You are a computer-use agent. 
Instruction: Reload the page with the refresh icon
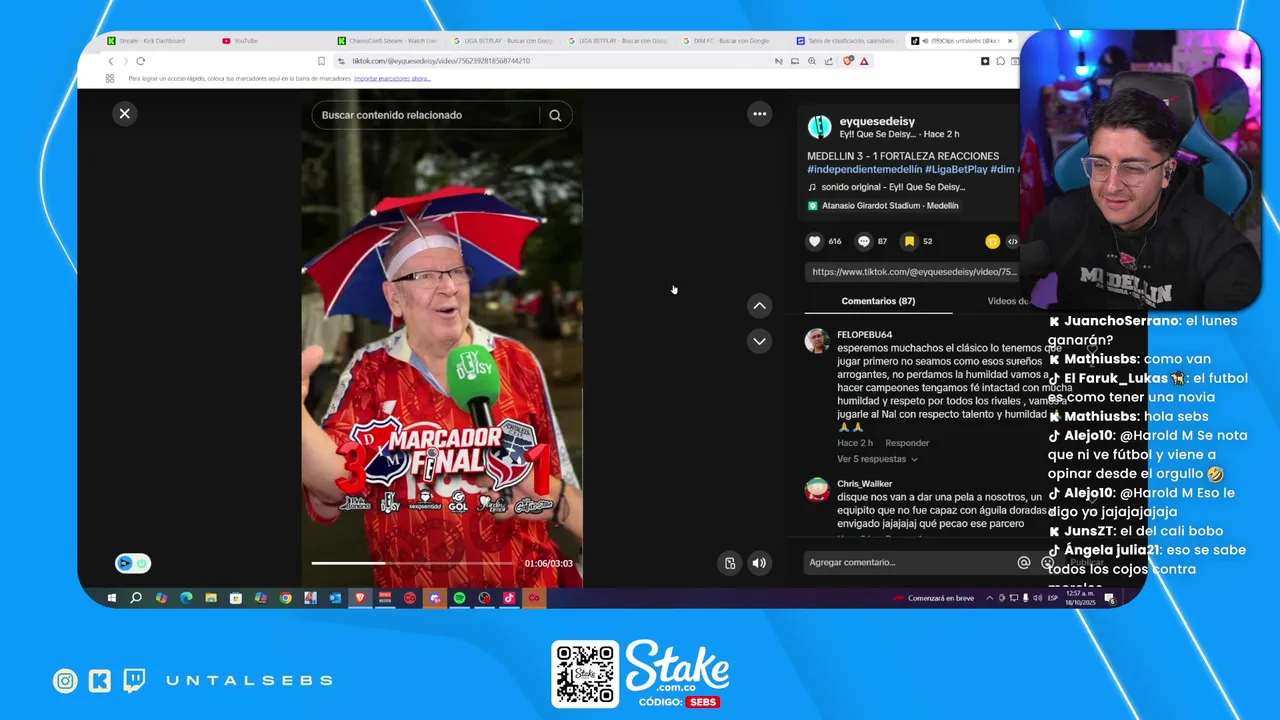[x=141, y=61]
